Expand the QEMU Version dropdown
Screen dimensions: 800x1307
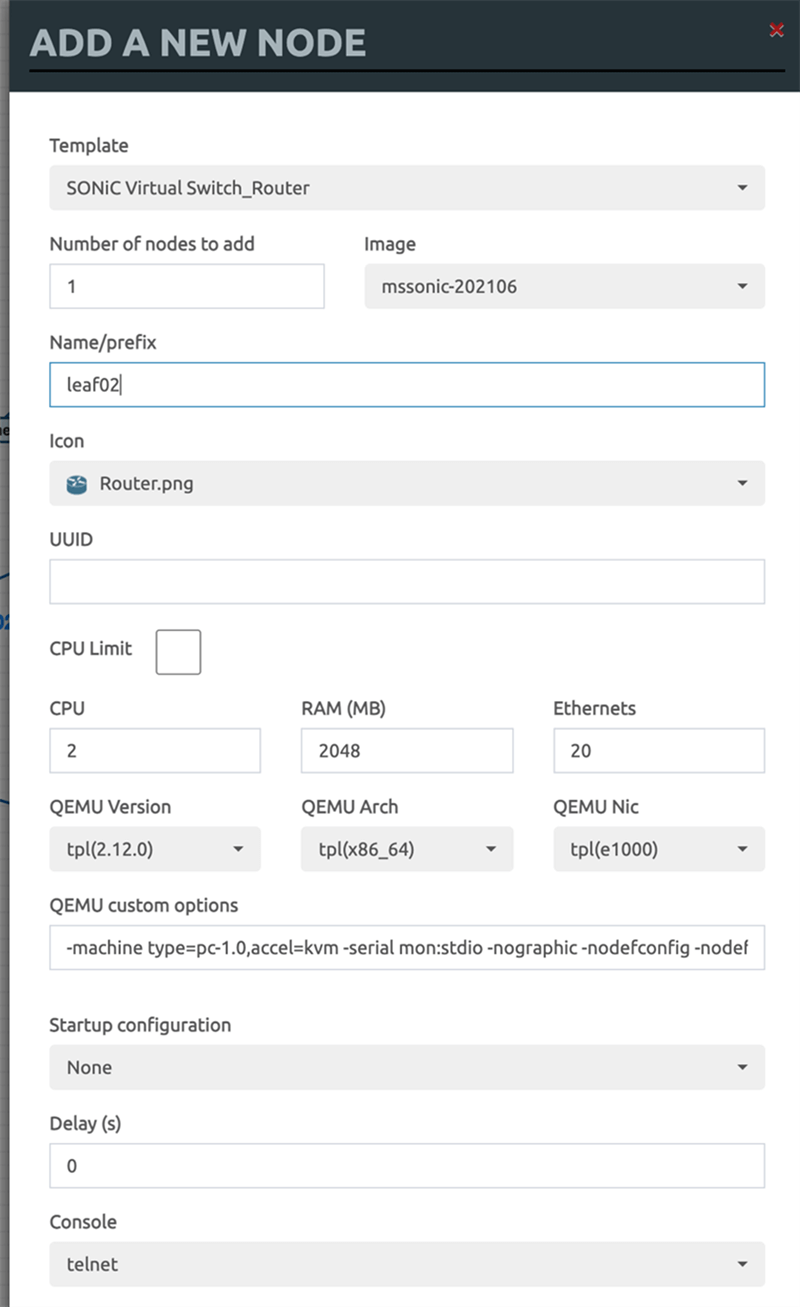click(x=155, y=850)
